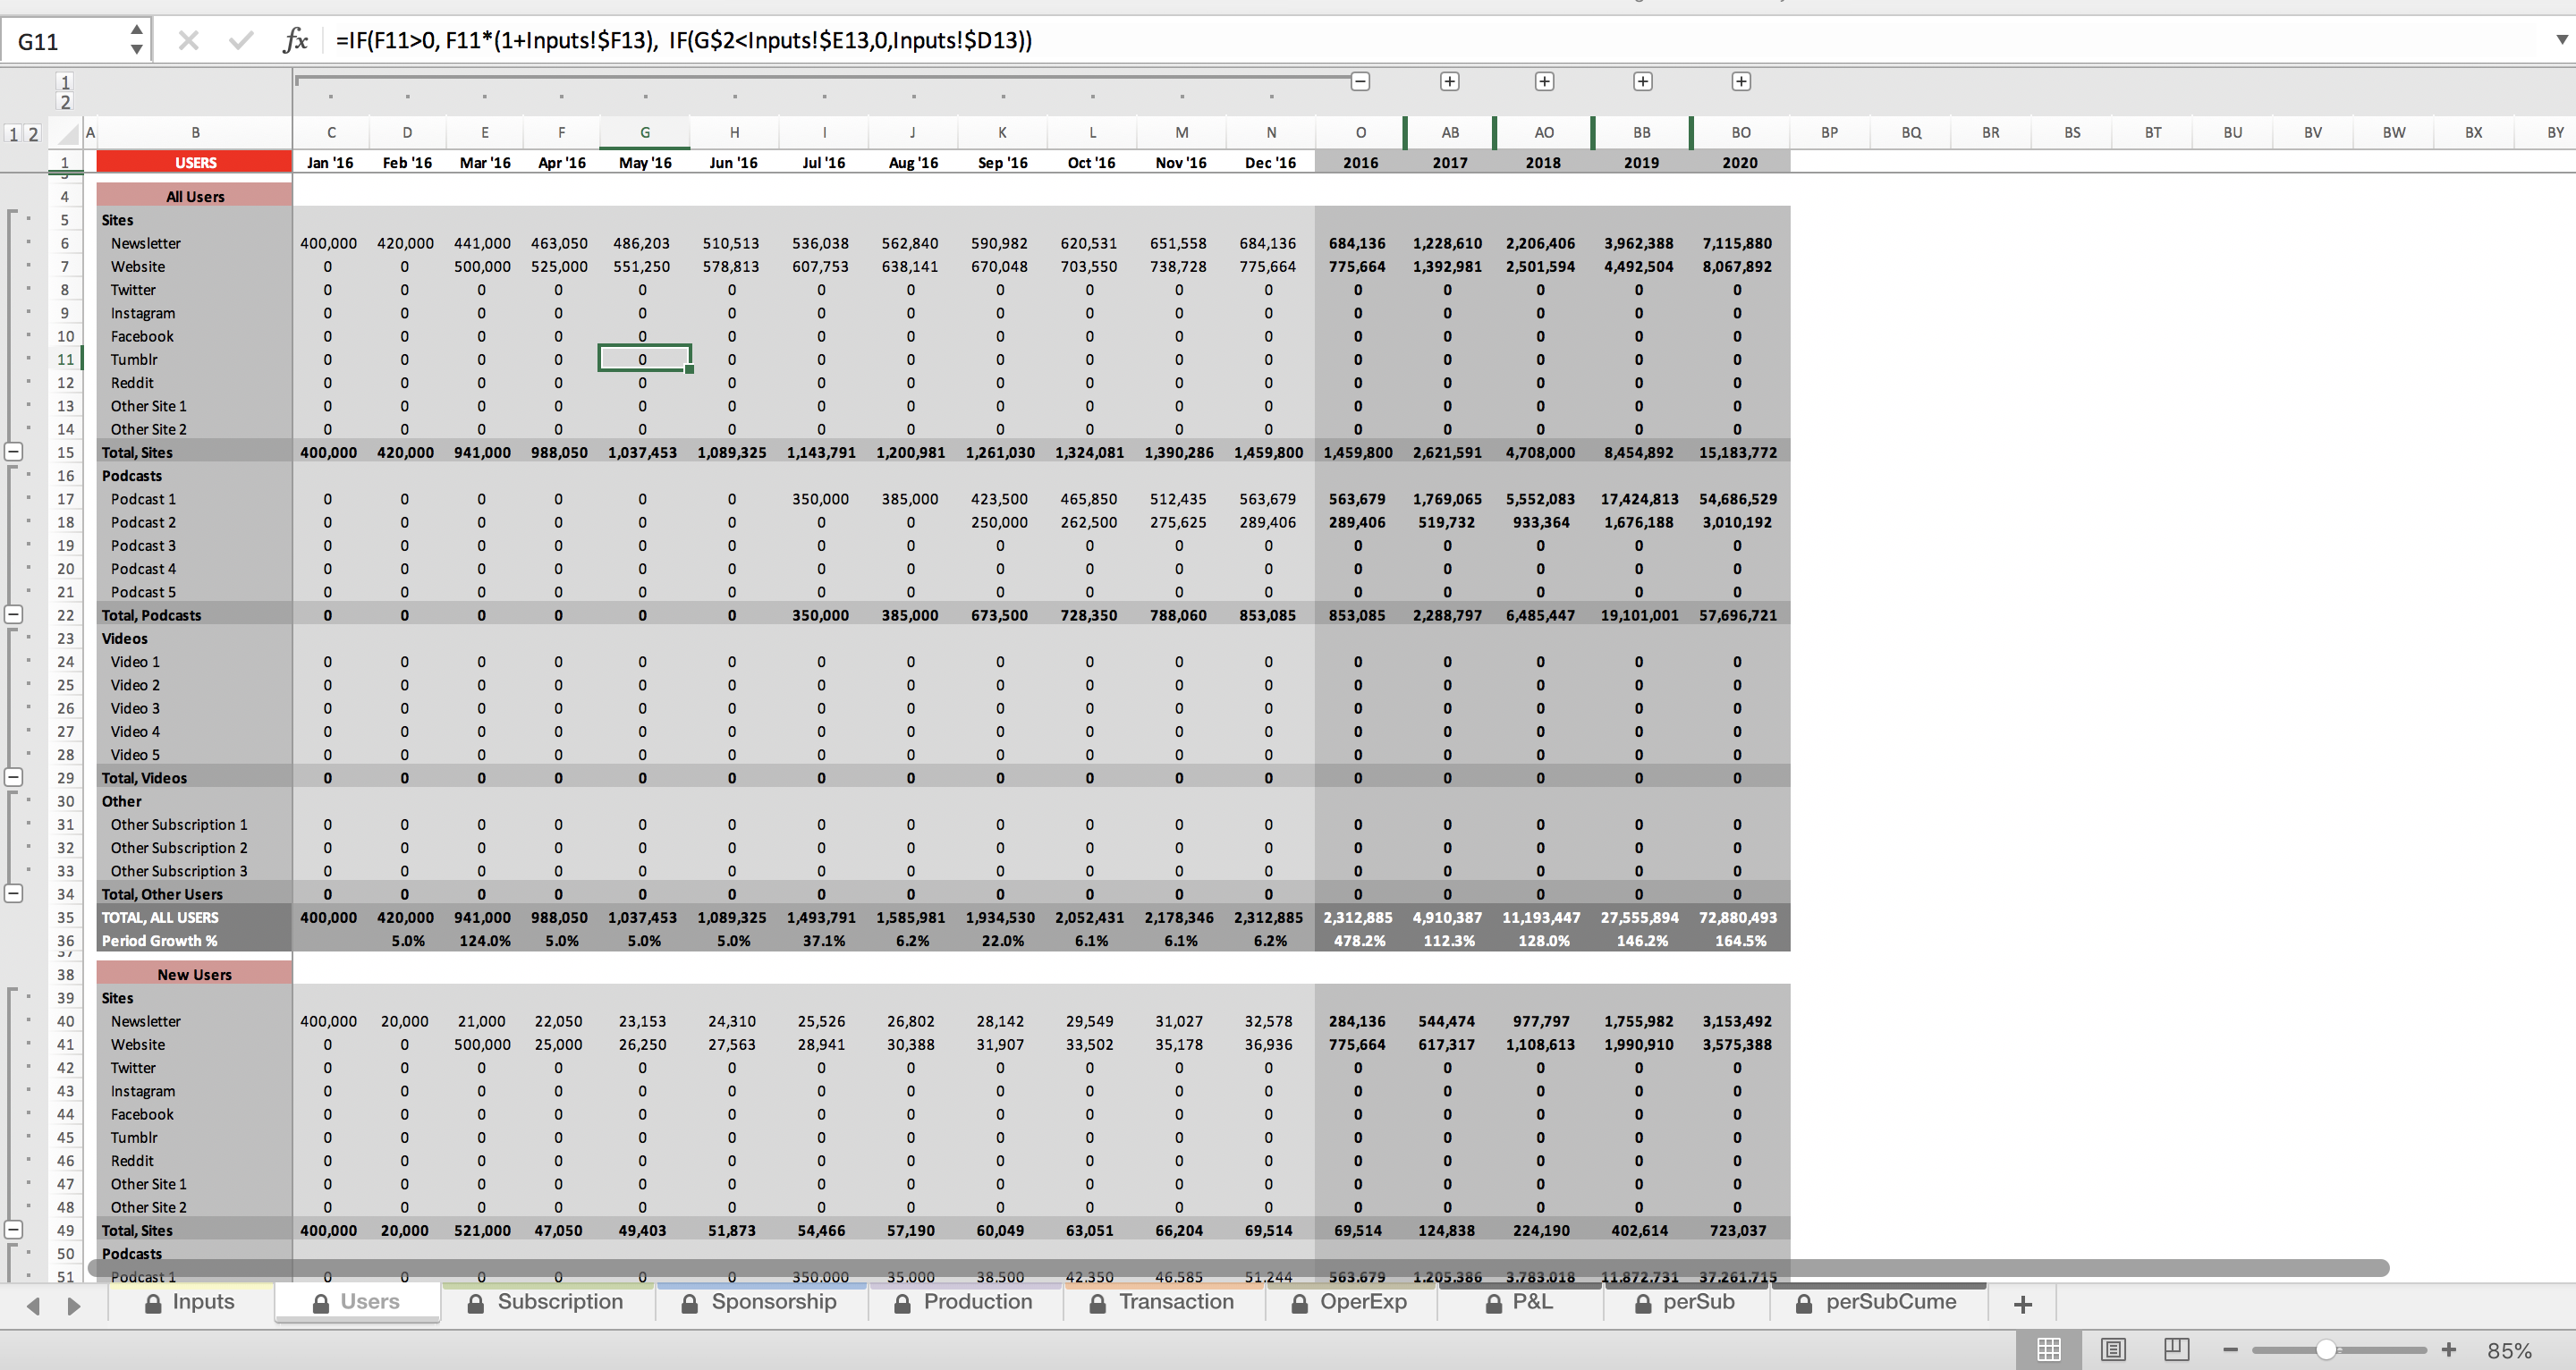Click the select all corner triangle
Screen dimensions: 2576x1370
[67, 133]
